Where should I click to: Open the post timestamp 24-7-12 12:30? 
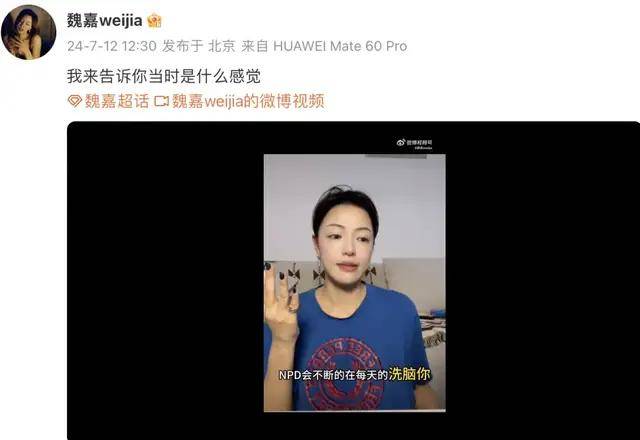pos(112,46)
